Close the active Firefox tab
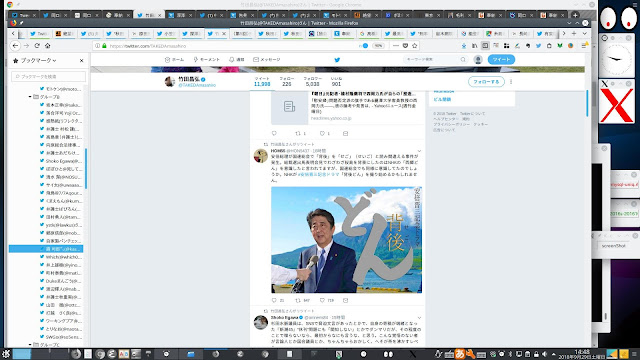The width and height of the screenshot is (640, 360). (224, 33)
